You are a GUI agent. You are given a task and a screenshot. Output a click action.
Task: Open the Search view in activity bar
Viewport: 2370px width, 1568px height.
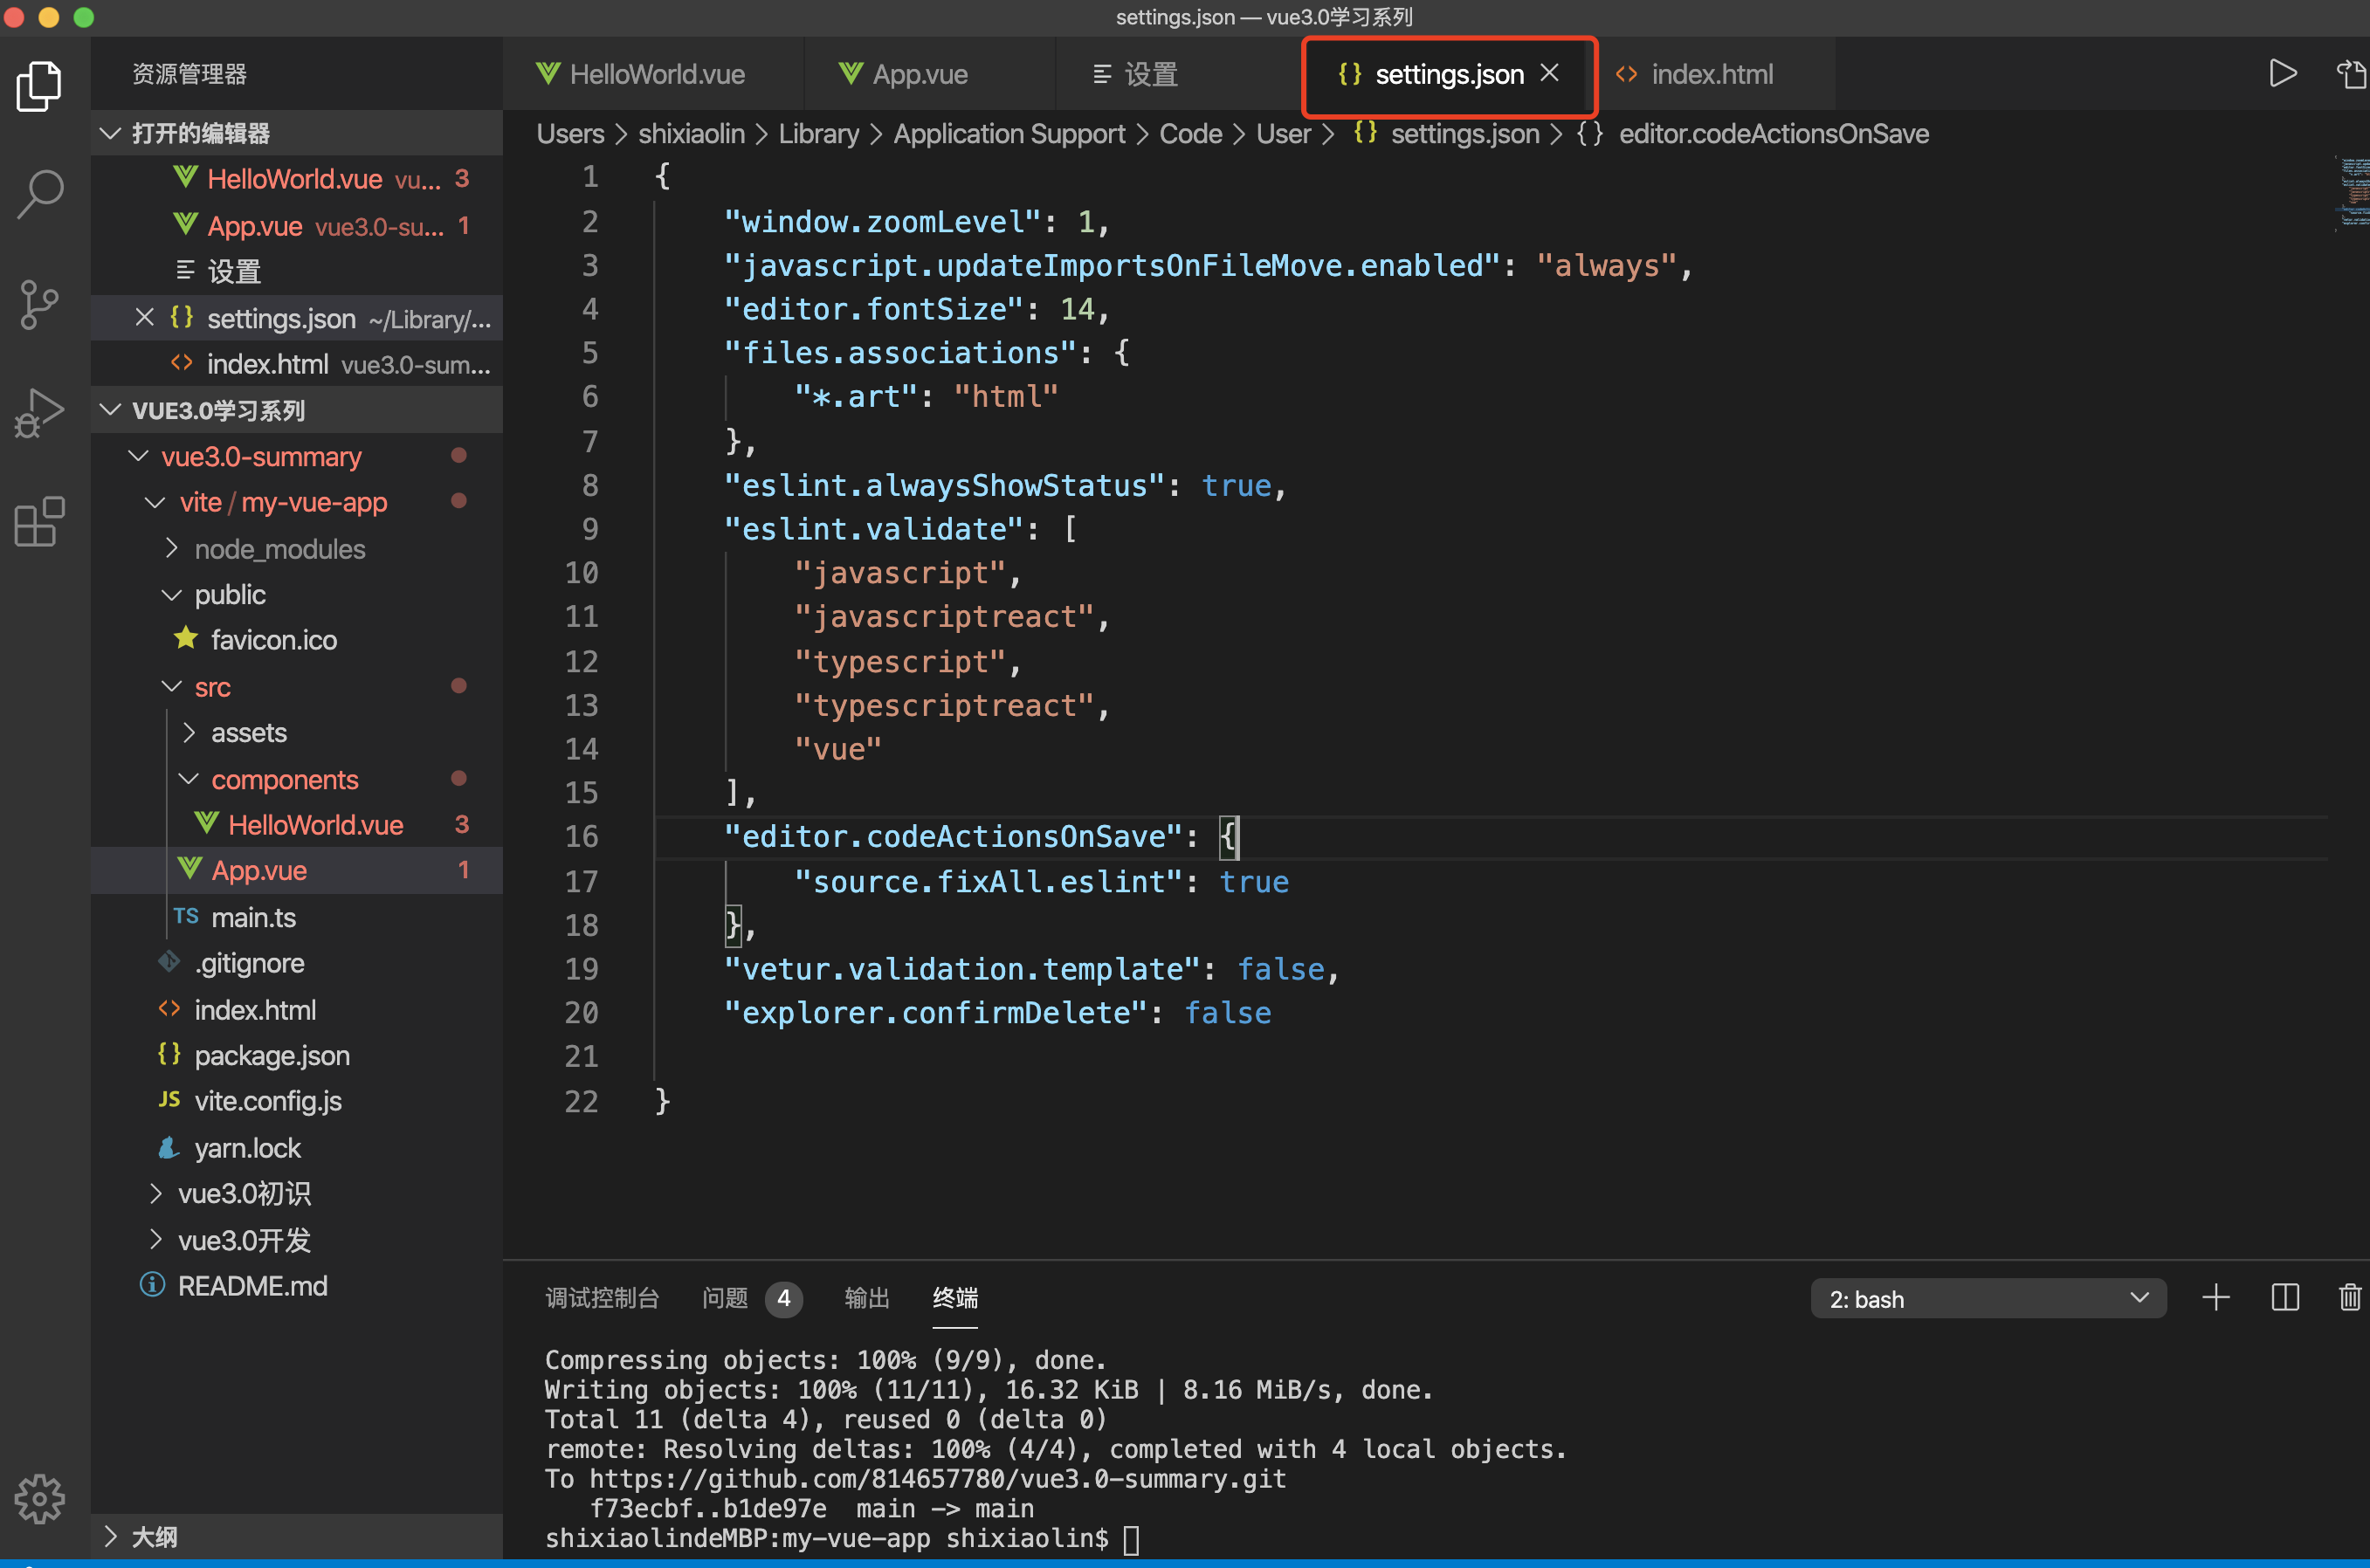tap(40, 194)
